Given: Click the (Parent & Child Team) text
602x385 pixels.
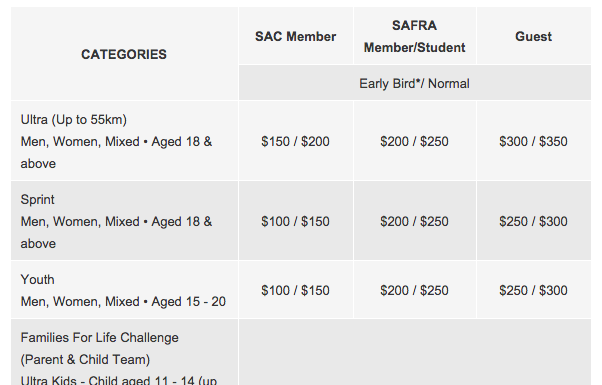Looking at the screenshot, I should (x=85, y=360).
